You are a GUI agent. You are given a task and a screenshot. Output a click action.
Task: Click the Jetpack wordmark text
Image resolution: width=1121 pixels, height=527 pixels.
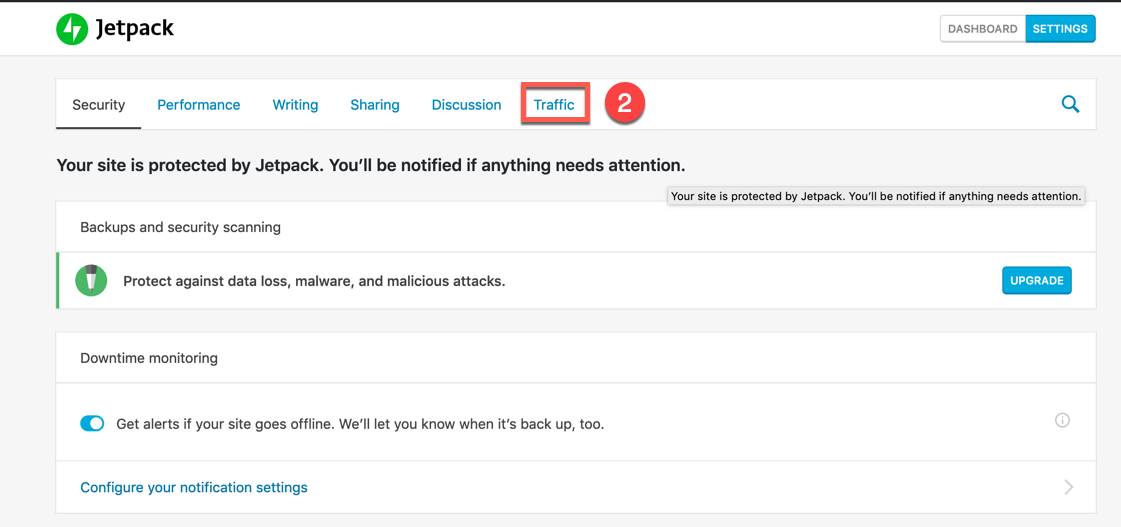coord(135,29)
